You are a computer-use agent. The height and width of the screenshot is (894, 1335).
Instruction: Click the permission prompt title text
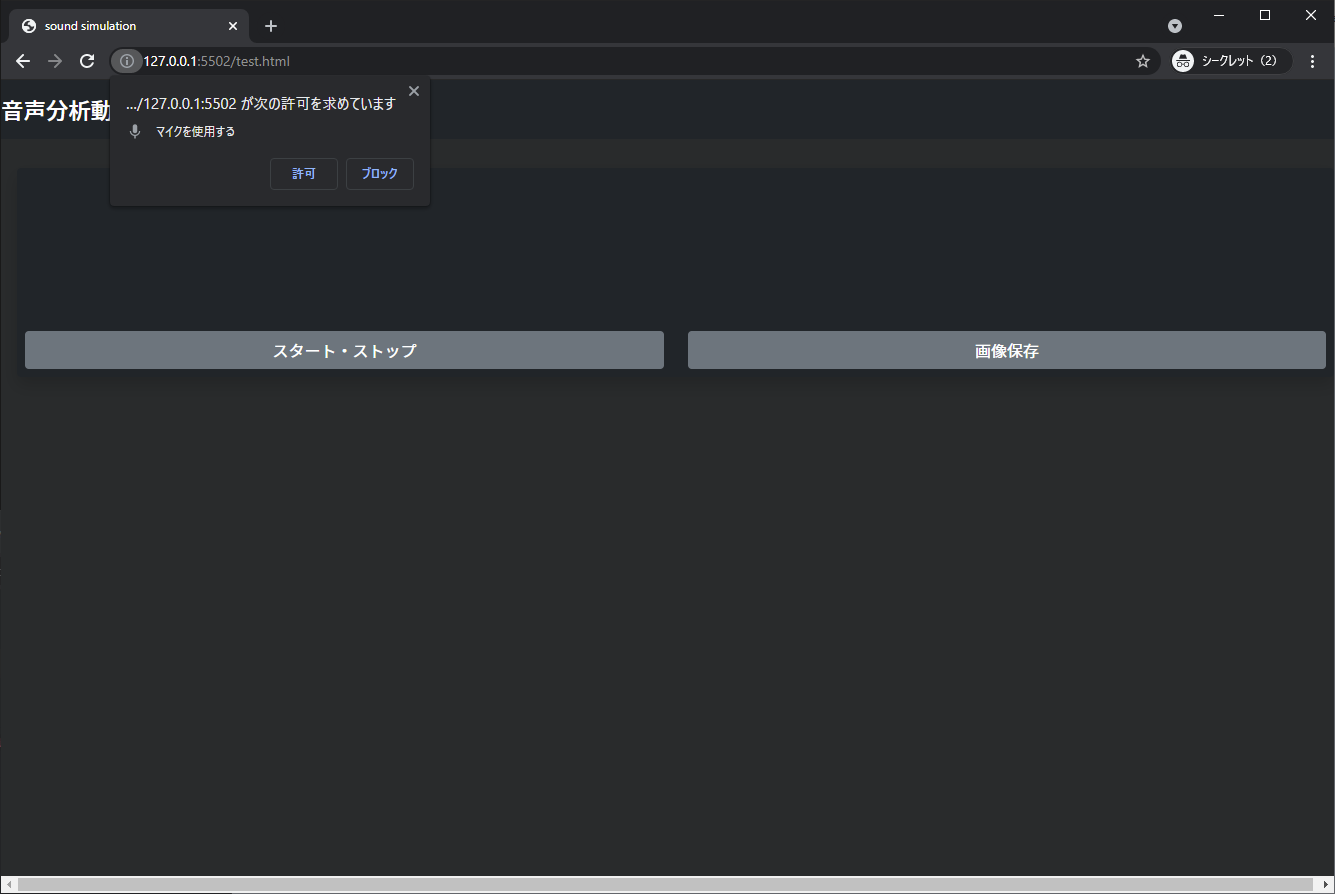tap(261, 103)
